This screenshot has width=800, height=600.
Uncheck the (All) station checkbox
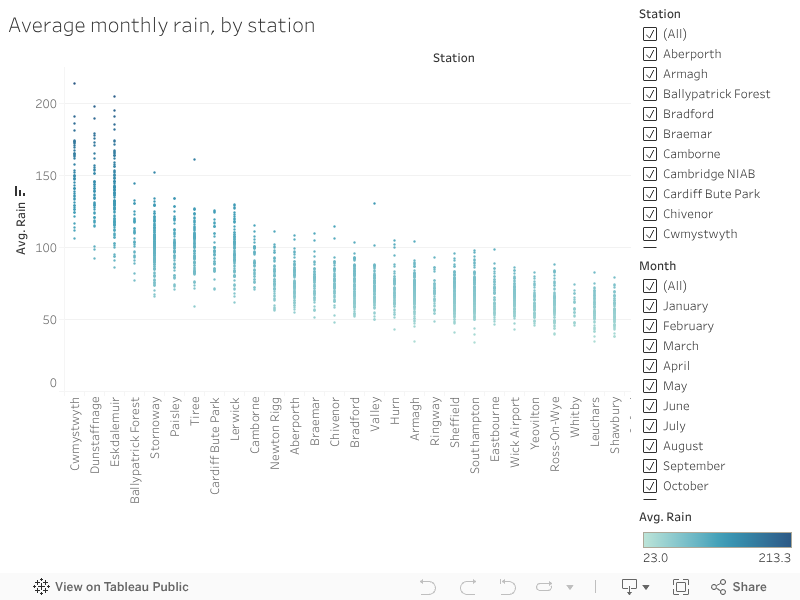pos(649,34)
